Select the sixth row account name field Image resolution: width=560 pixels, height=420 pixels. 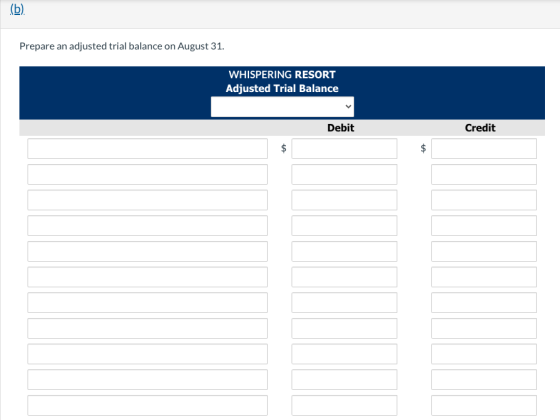click(x=148, y=277)
